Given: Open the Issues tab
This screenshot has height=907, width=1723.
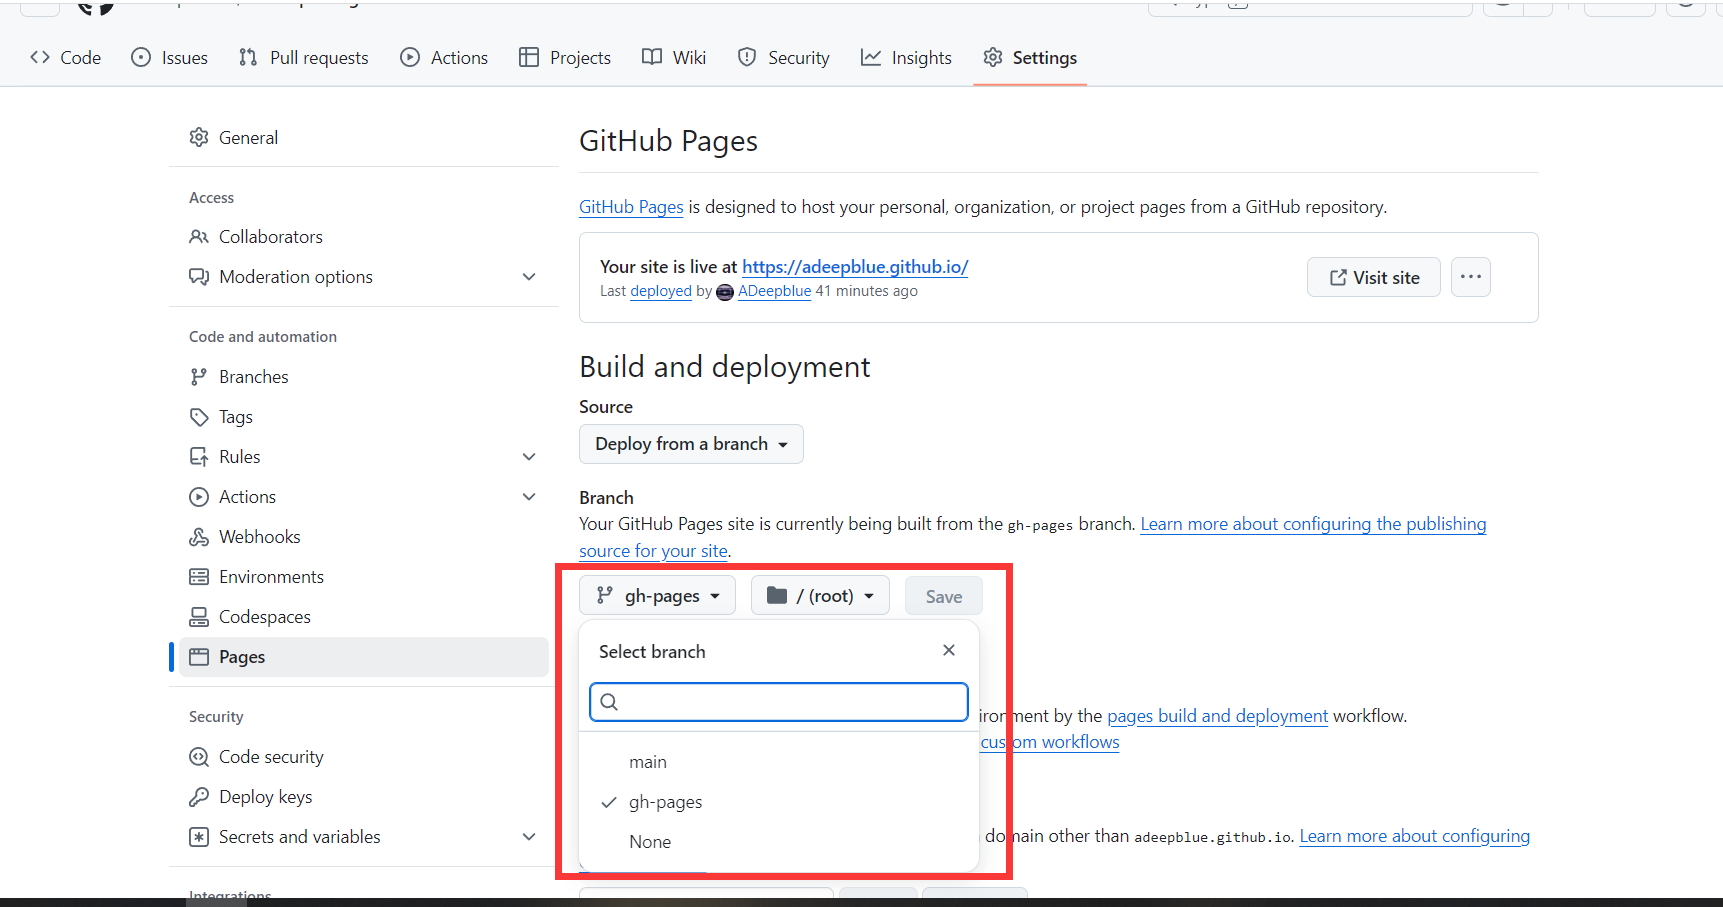Looking at the screenshot, I should coord(170,58).
